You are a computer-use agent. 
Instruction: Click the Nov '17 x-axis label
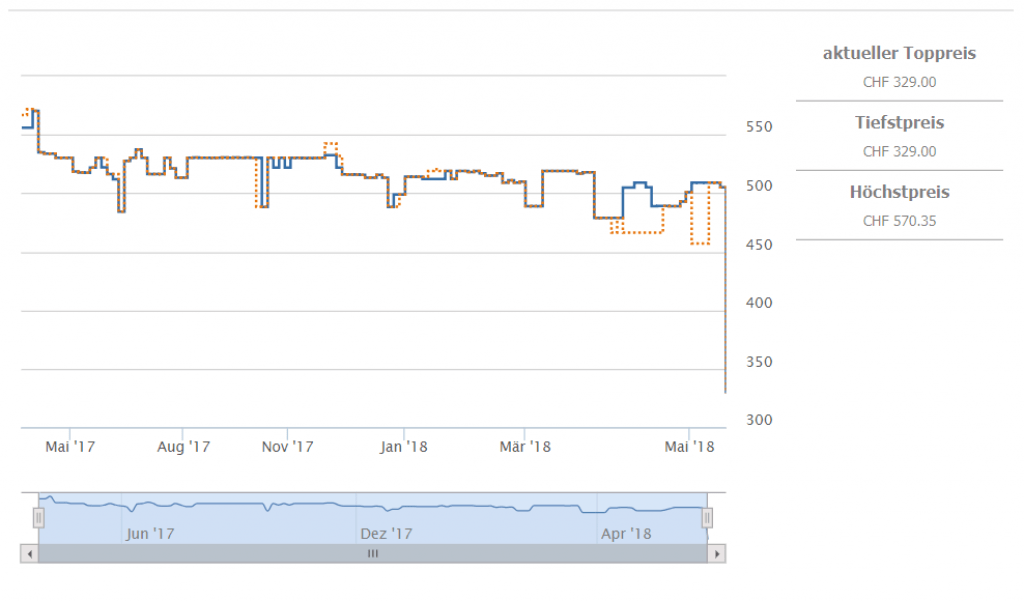click(289, 447)
